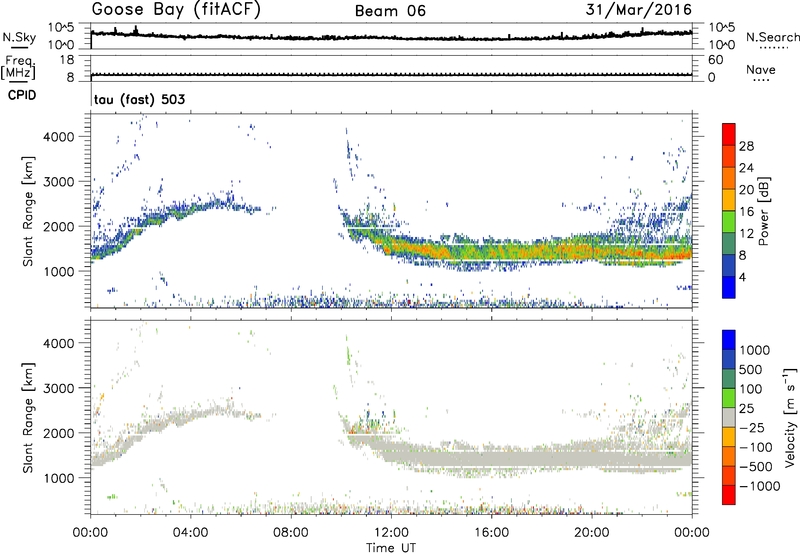Click the orange high-power backscatter band near 16:00
Screen dimensions: 800x554
491,251
